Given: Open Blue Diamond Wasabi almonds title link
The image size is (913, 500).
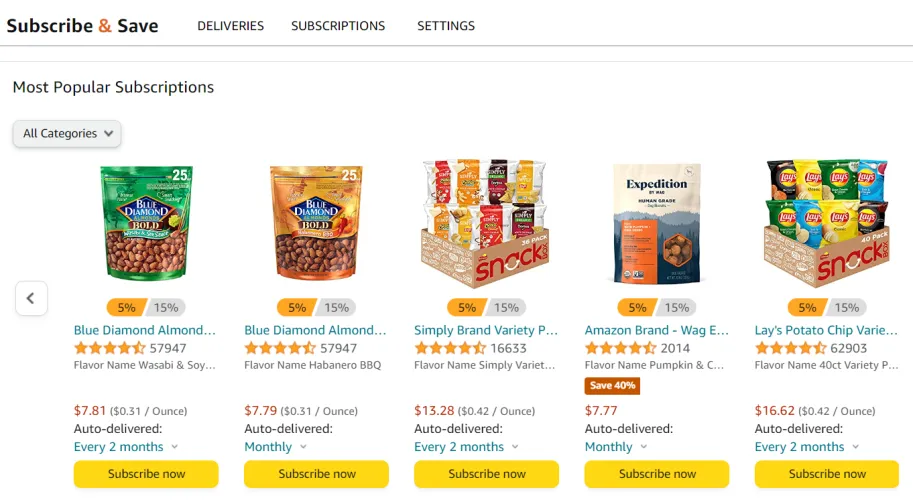Looking at the screenshot, I should (145, 330).
